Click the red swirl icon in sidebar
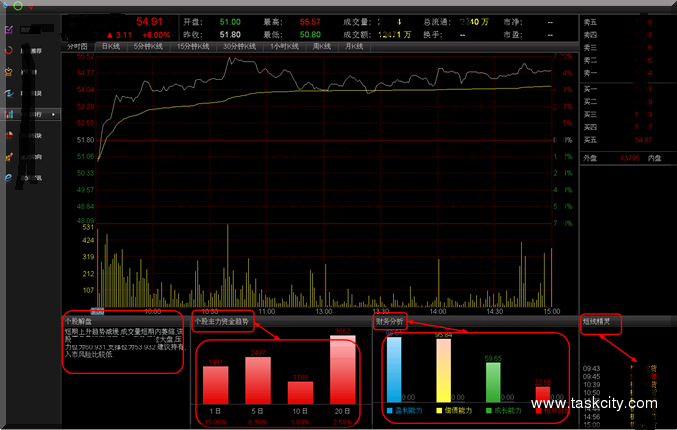The image size is (677, 430). coord(9,50)
